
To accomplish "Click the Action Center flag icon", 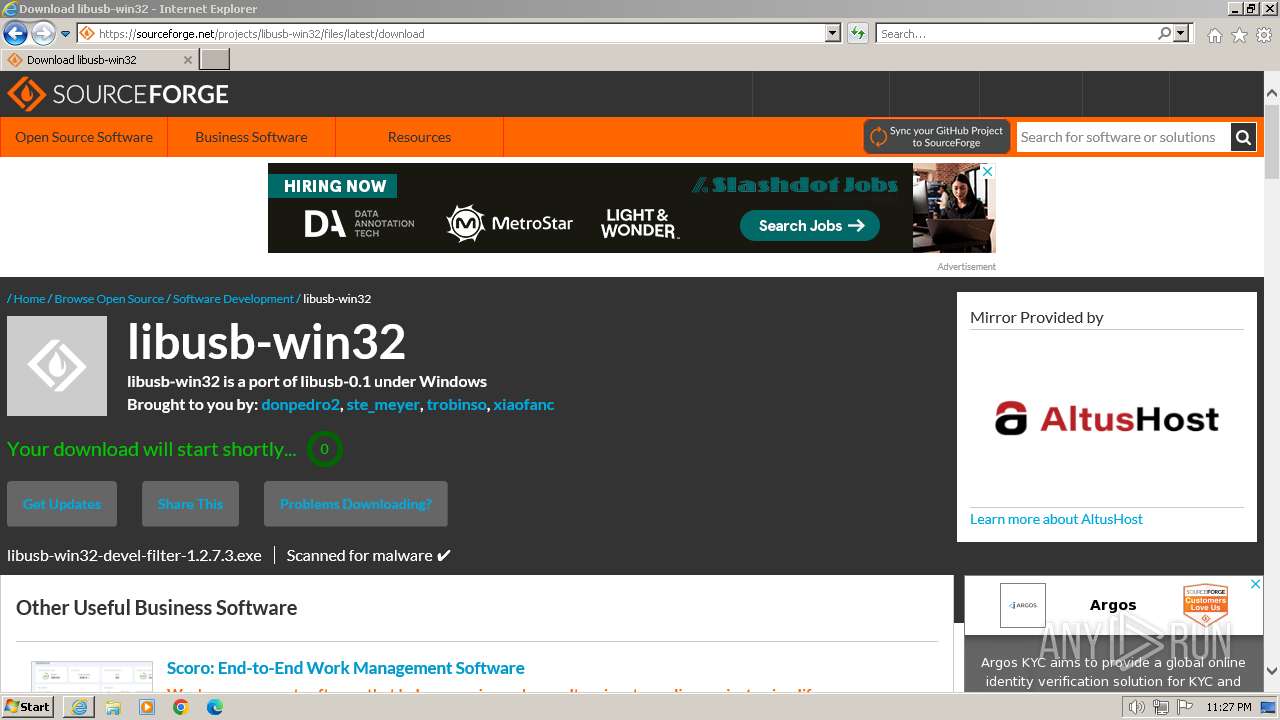I will point(1185,707).
